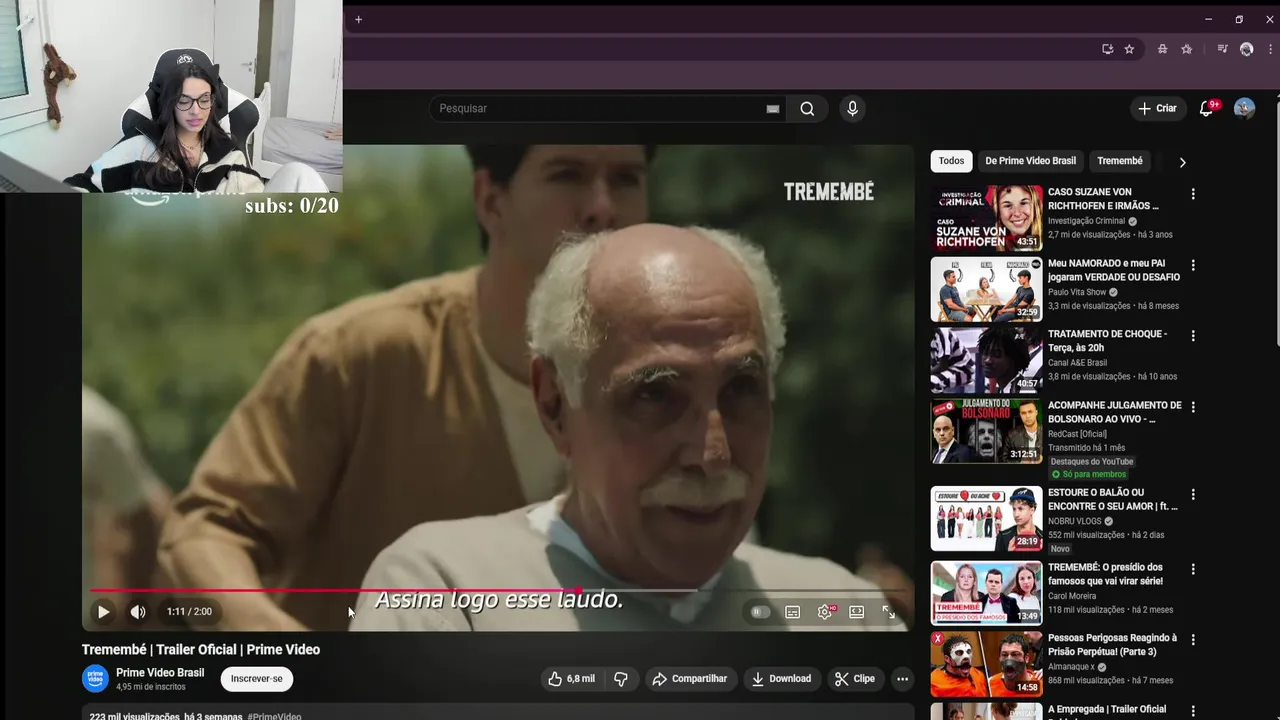Open Suzane von Richthofen case thumbnail
1280x720 pixels.
point(986,217)
